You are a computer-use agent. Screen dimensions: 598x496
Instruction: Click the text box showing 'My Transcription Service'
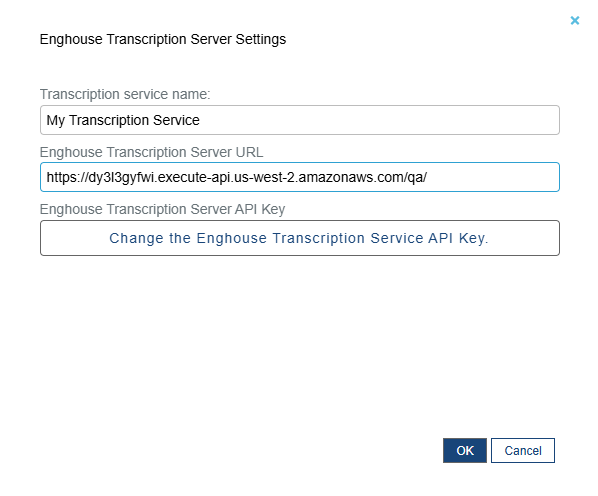point(300,120)
